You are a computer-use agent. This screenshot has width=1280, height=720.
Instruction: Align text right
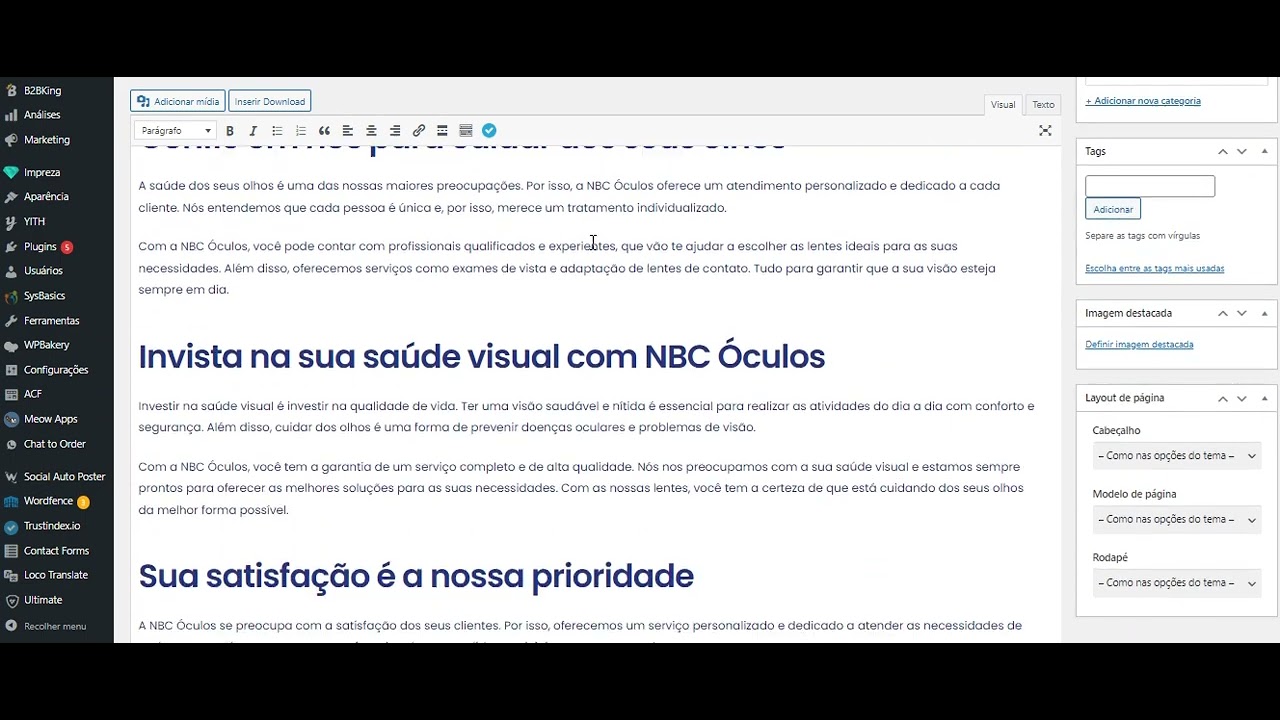[x=395, y=131]
